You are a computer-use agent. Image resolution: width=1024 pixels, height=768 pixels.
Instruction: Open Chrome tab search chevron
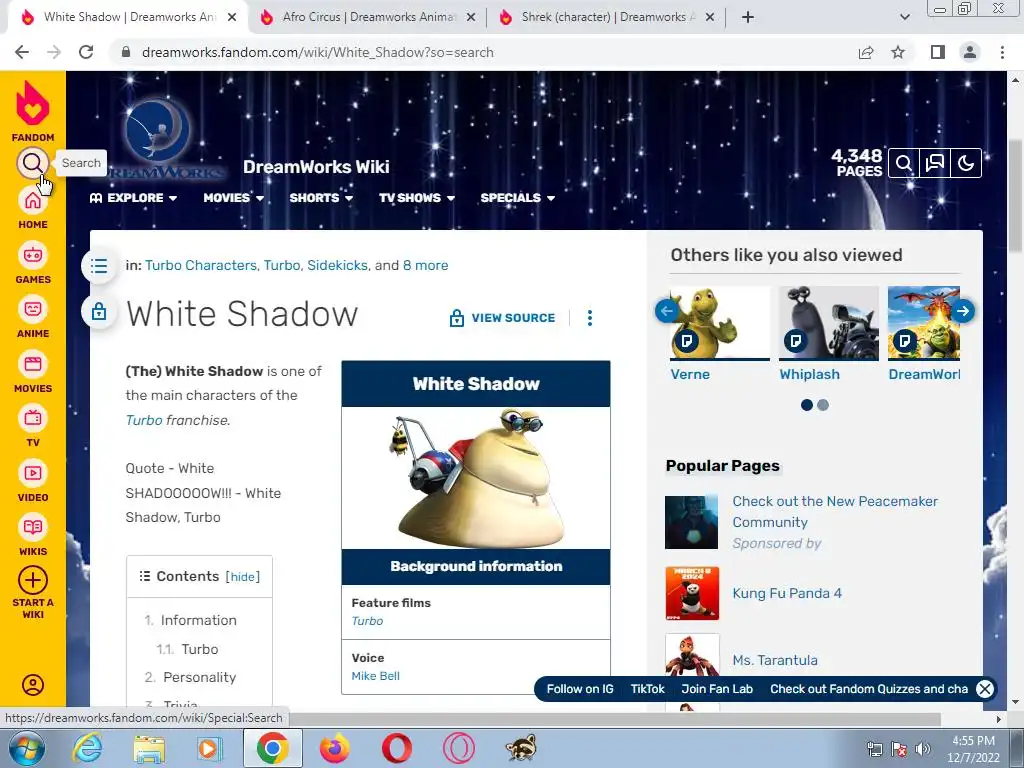point(904,17)
